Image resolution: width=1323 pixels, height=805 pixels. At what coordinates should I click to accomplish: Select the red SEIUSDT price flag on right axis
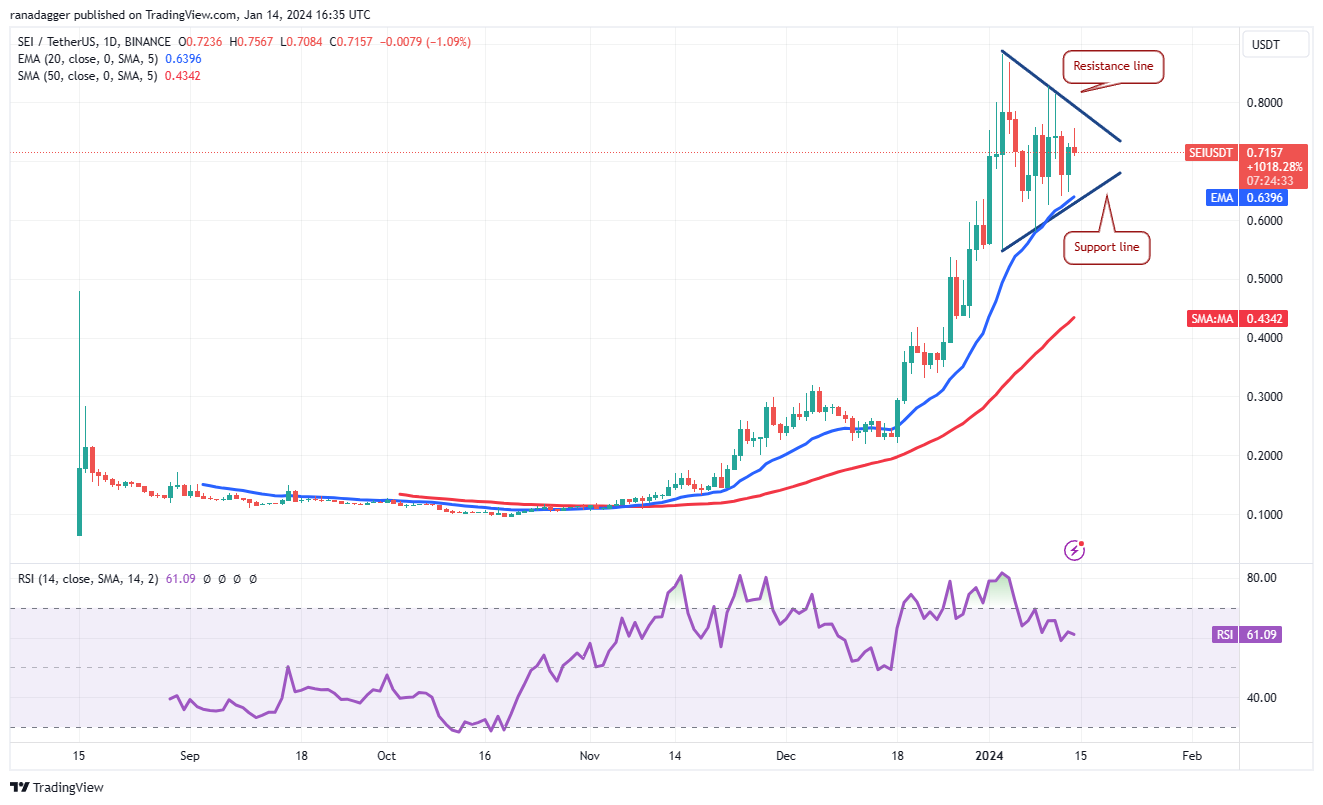(x=1211, y=153)
